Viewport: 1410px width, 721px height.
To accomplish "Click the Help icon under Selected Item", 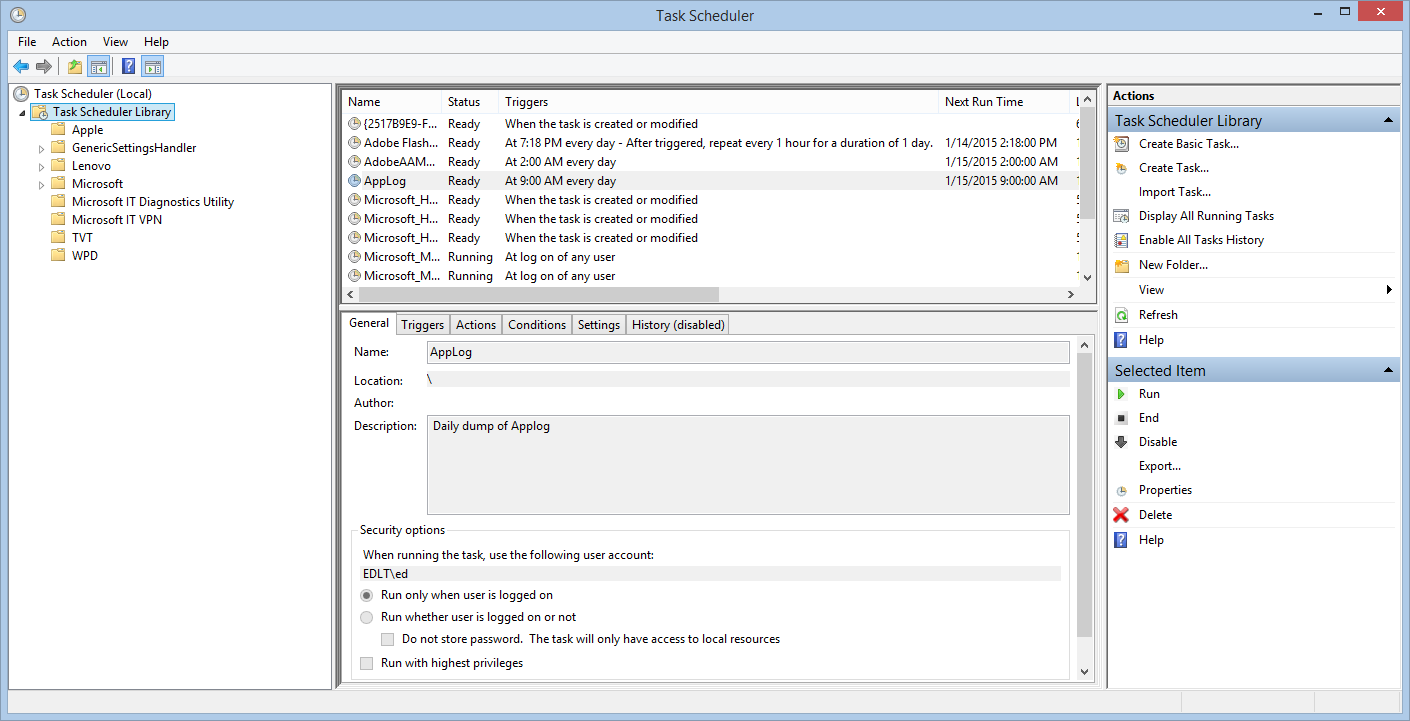I will 1121,540.
